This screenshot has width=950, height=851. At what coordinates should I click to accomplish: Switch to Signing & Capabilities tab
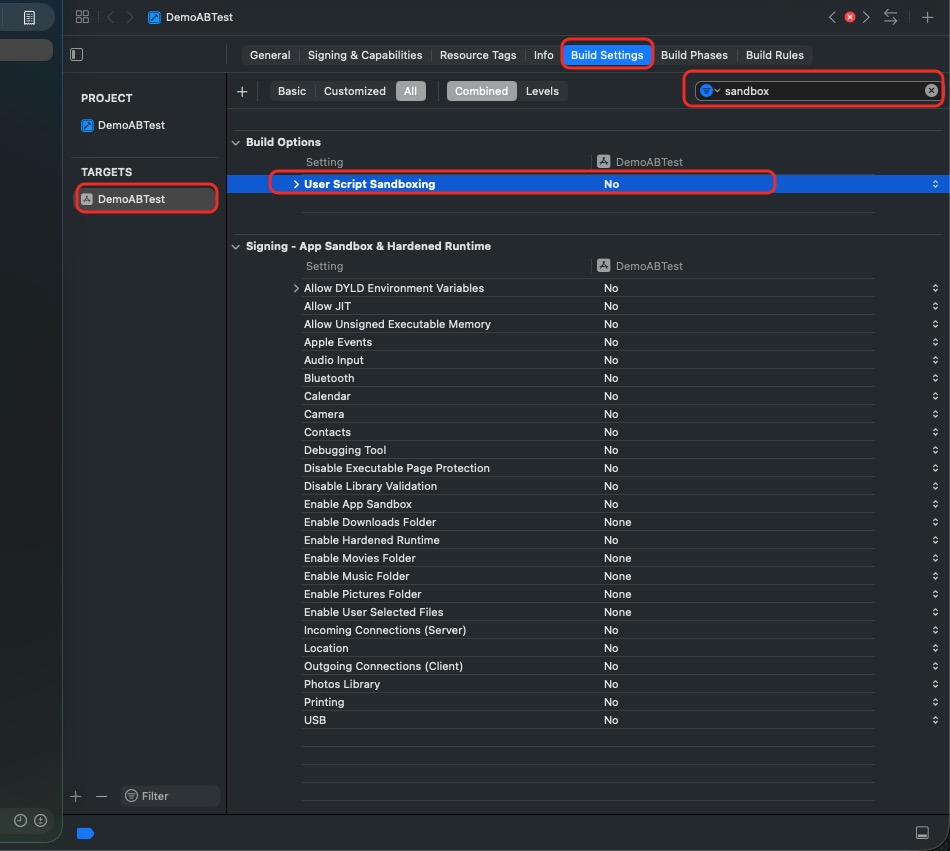[x=365, y=55]
